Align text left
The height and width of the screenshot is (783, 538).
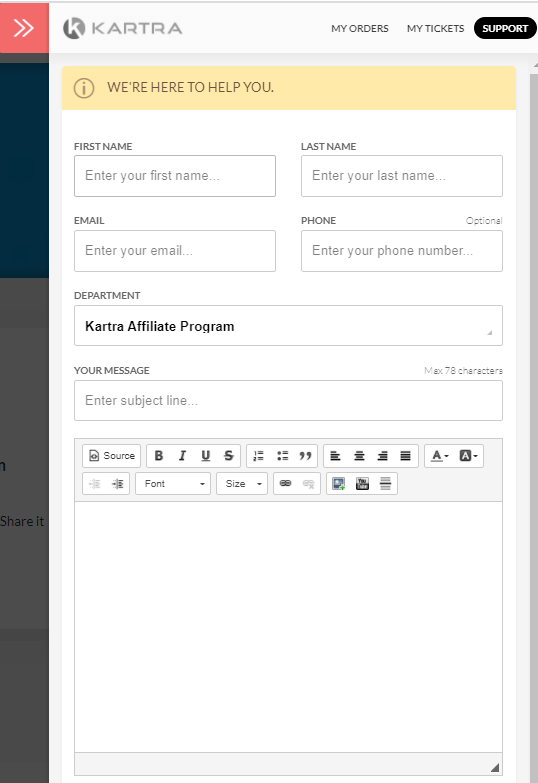(x=336, y=455)
